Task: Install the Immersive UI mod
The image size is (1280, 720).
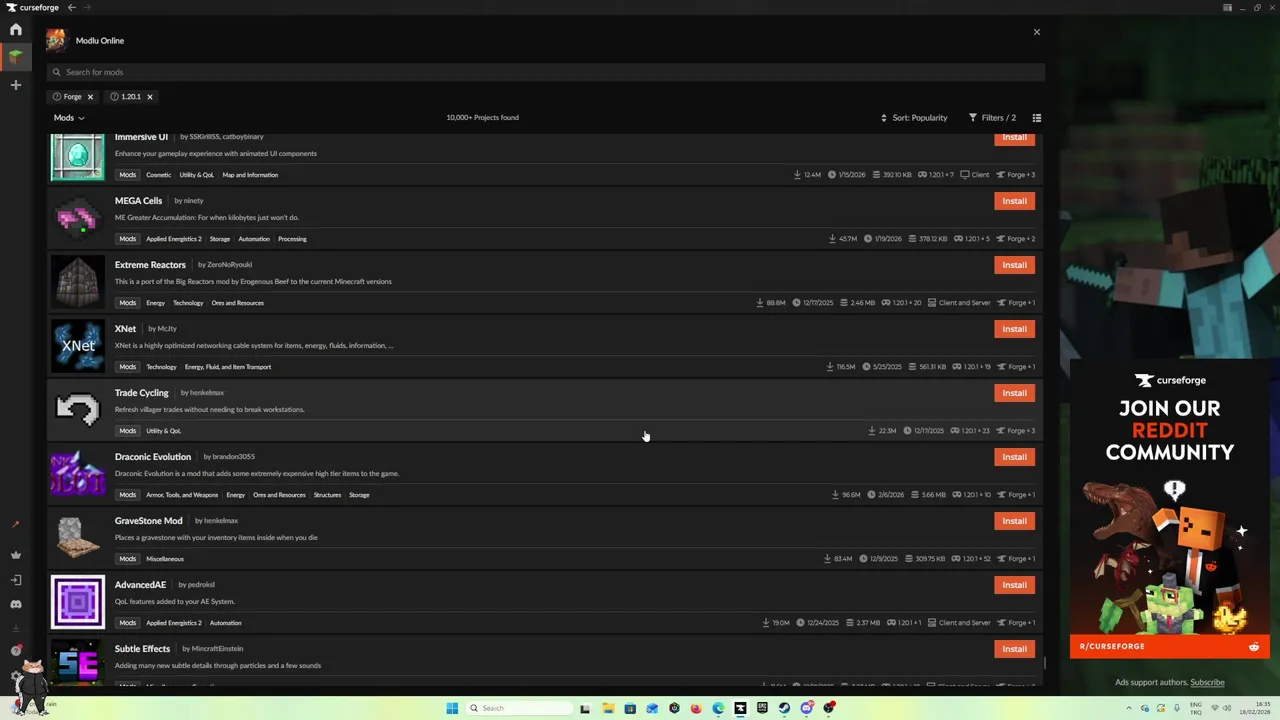Action: 1014,138
